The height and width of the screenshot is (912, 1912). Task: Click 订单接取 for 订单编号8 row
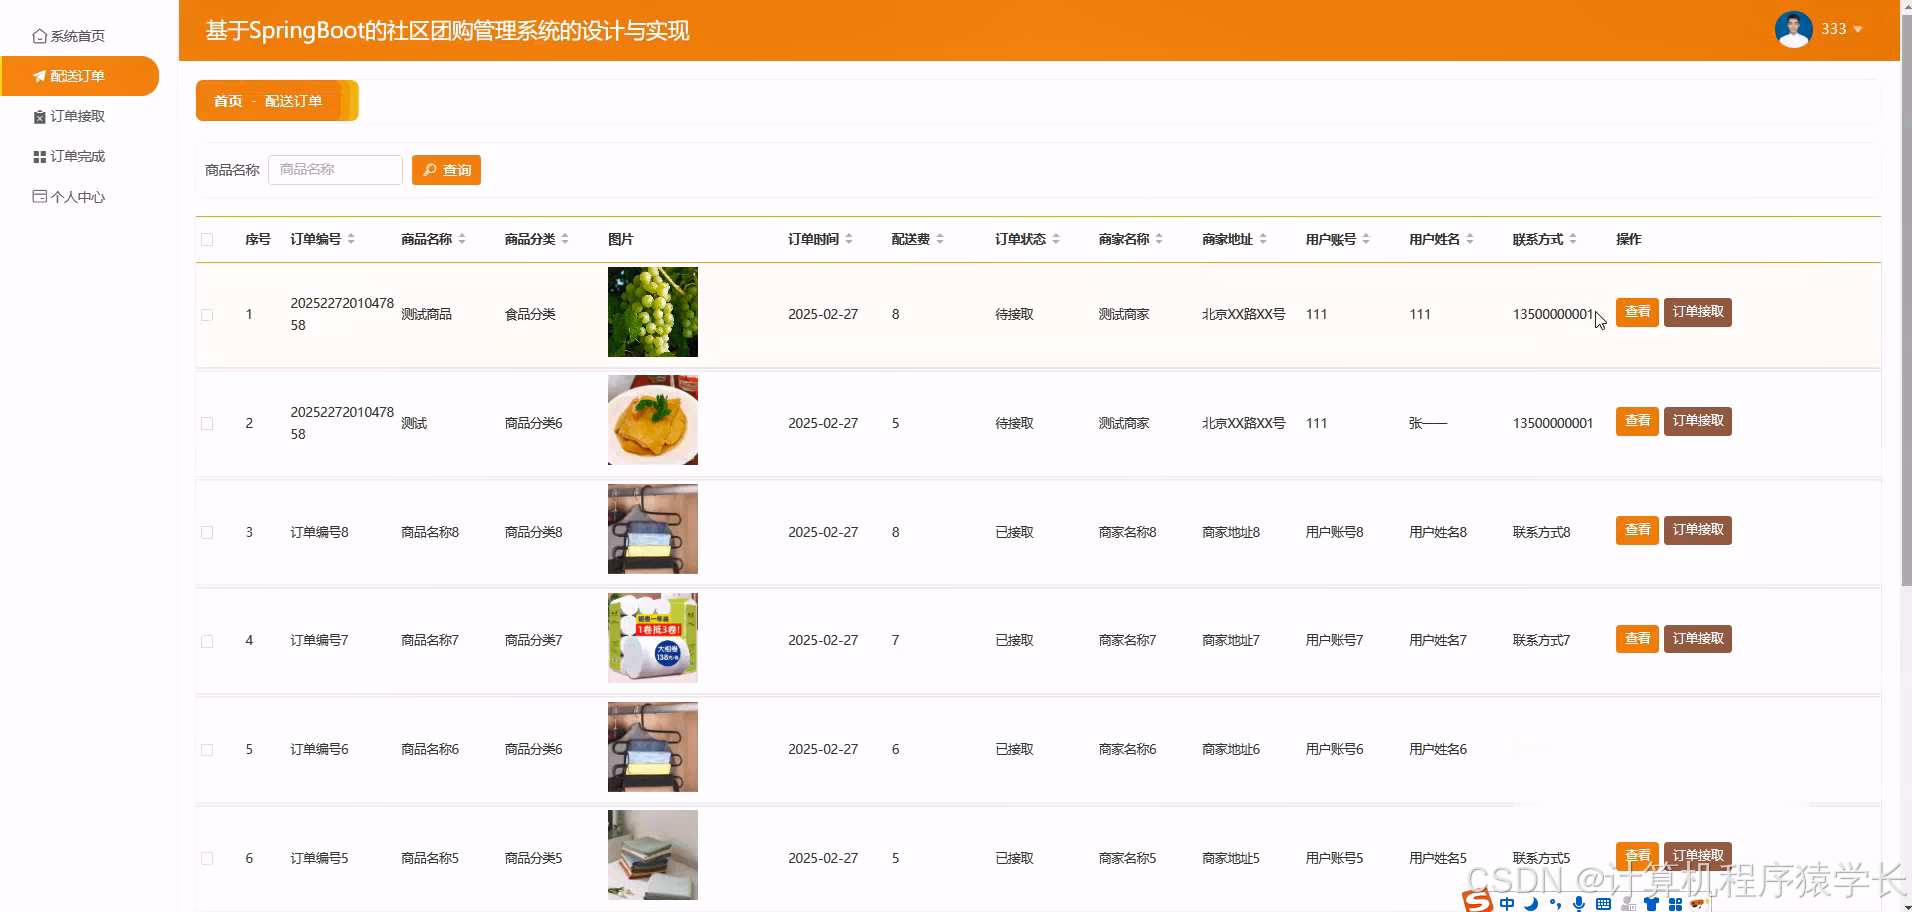point(1698,530)
